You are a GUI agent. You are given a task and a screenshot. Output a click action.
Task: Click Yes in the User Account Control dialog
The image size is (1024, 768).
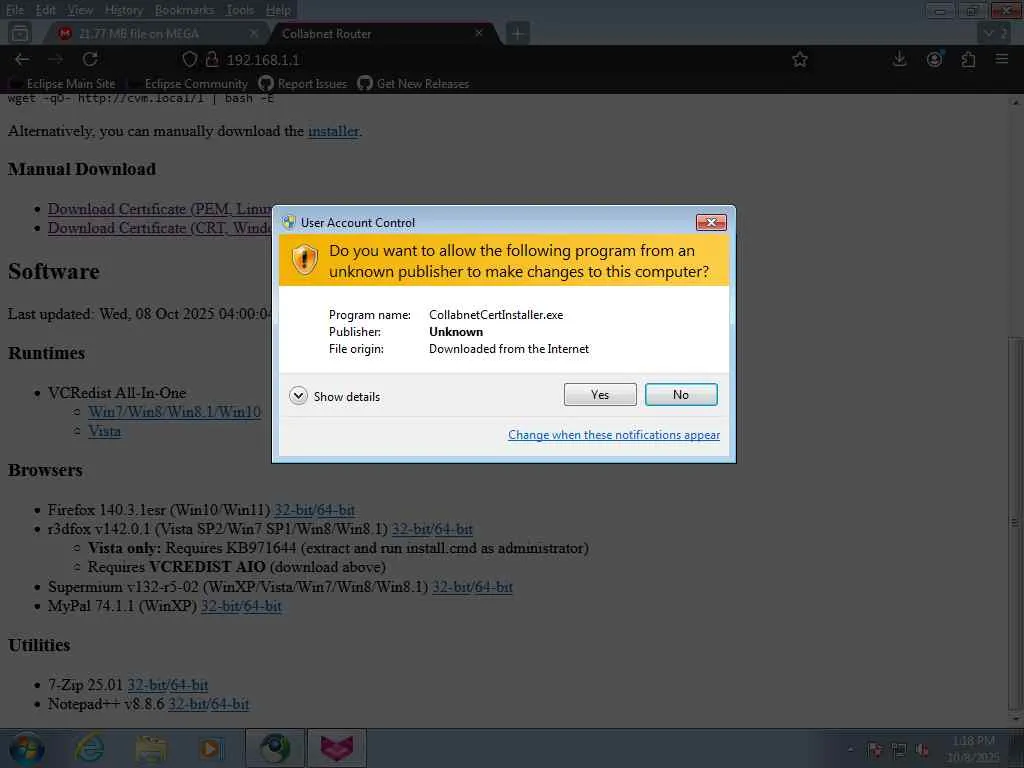[x=600, y=394]
